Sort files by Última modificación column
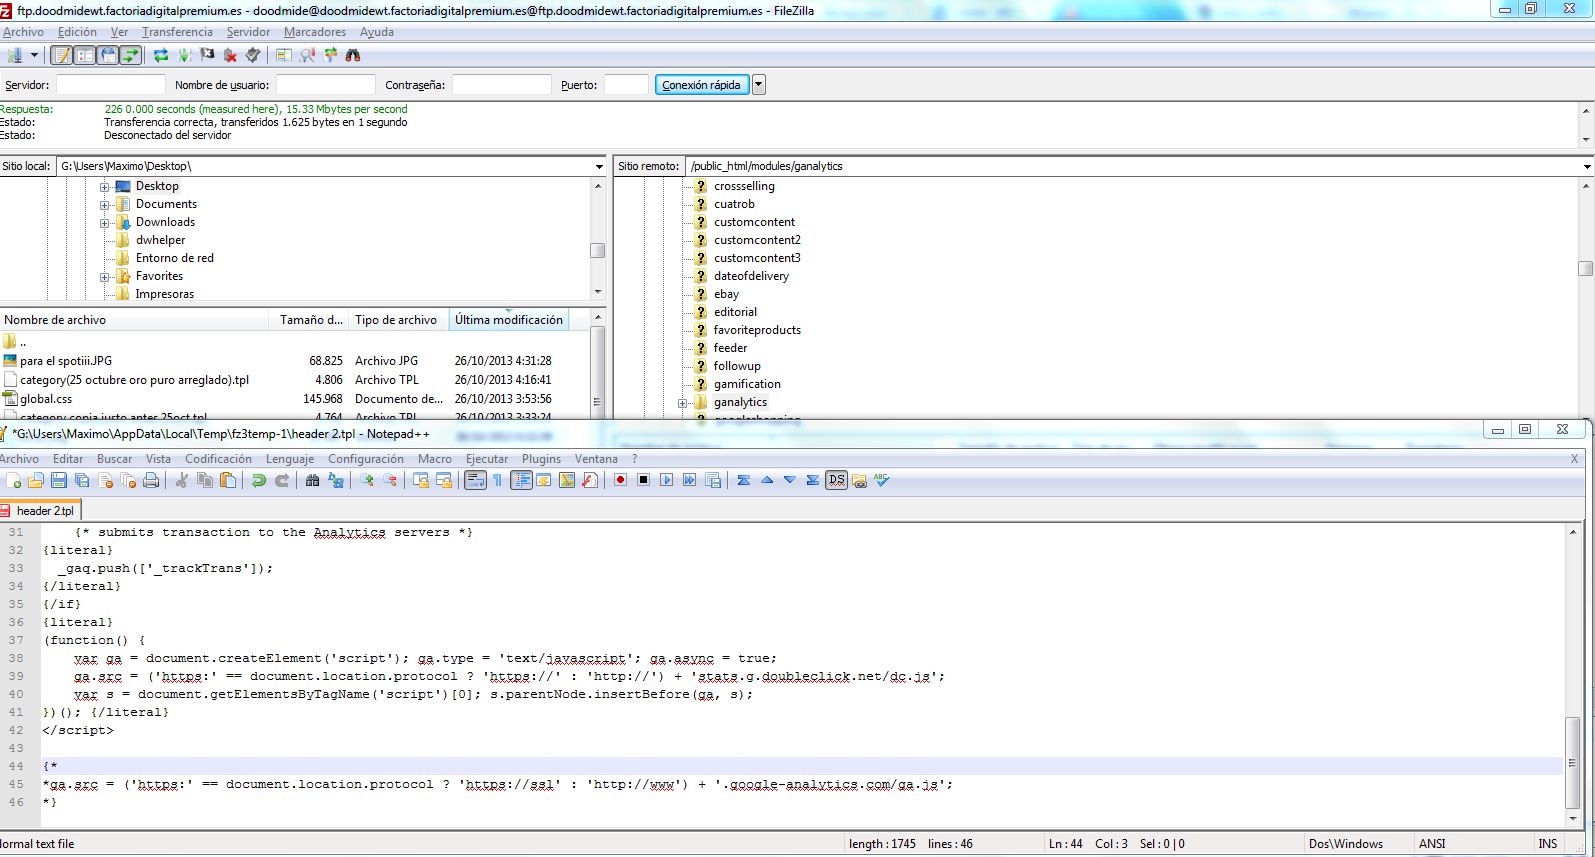 [x=508, y=320]
